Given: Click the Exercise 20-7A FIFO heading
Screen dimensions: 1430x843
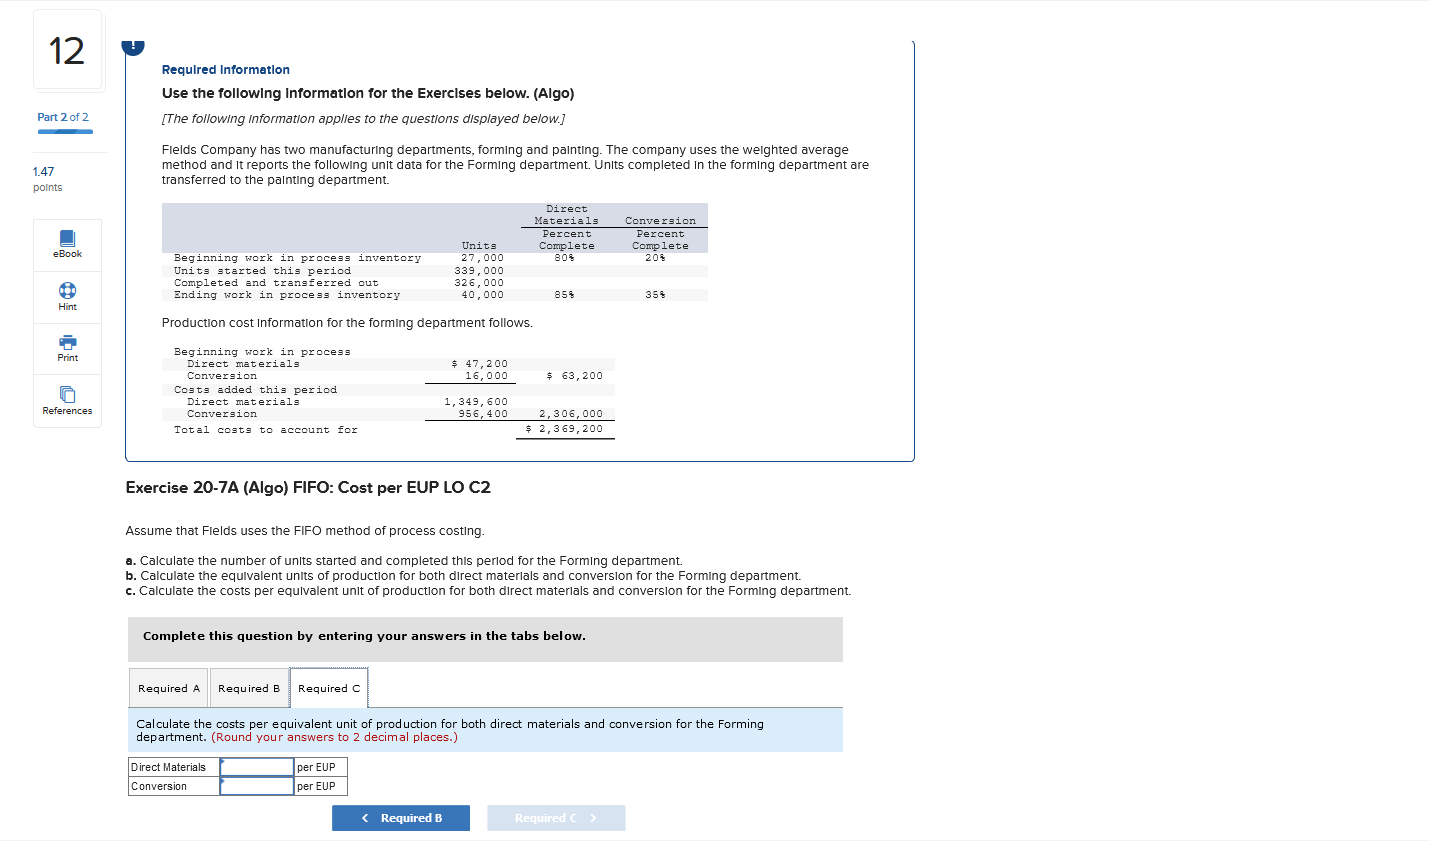Looking at the screenshot, I should coord(308,488).
